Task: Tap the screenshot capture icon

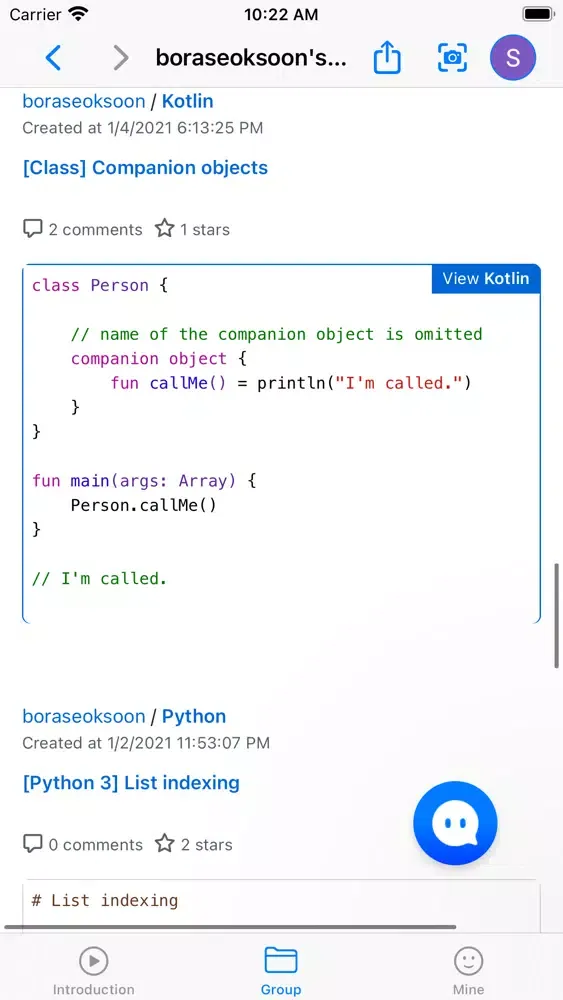Action: coord(452,58)
